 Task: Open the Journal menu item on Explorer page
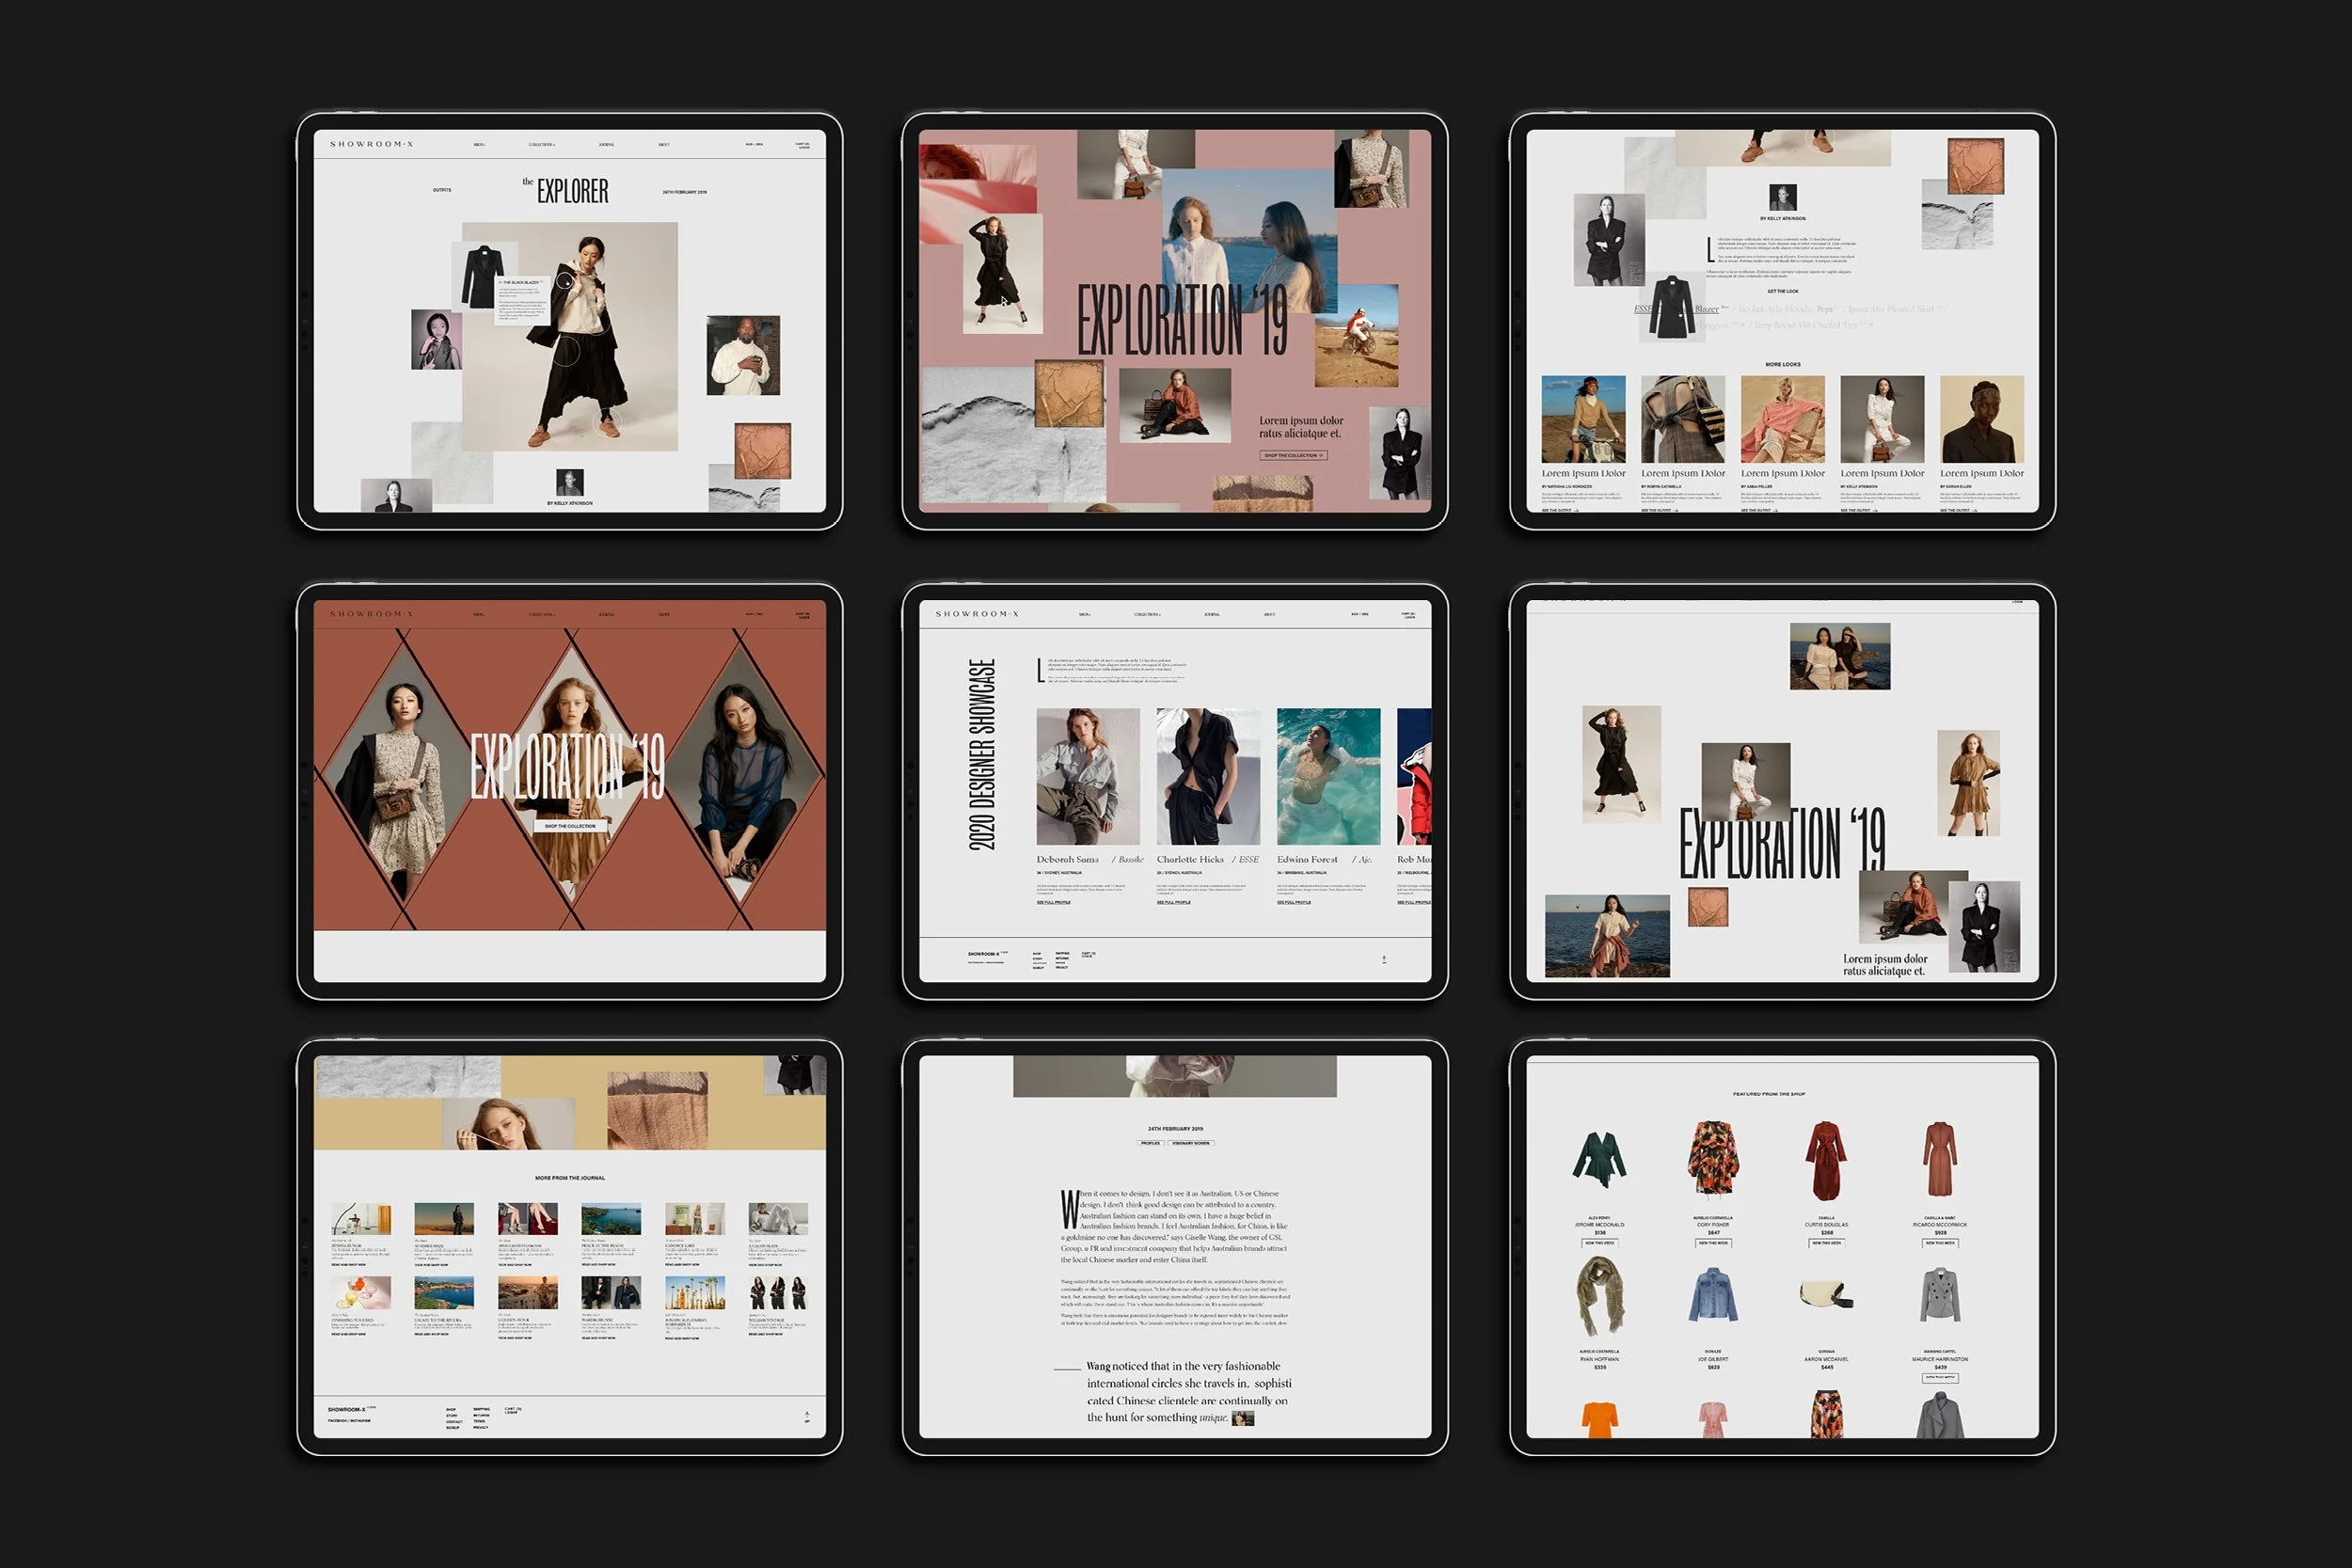click(606, 145)
